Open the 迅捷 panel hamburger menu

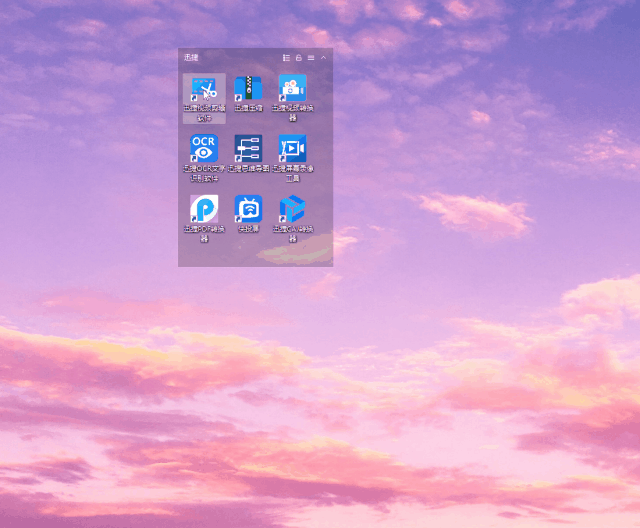(311, 58)
